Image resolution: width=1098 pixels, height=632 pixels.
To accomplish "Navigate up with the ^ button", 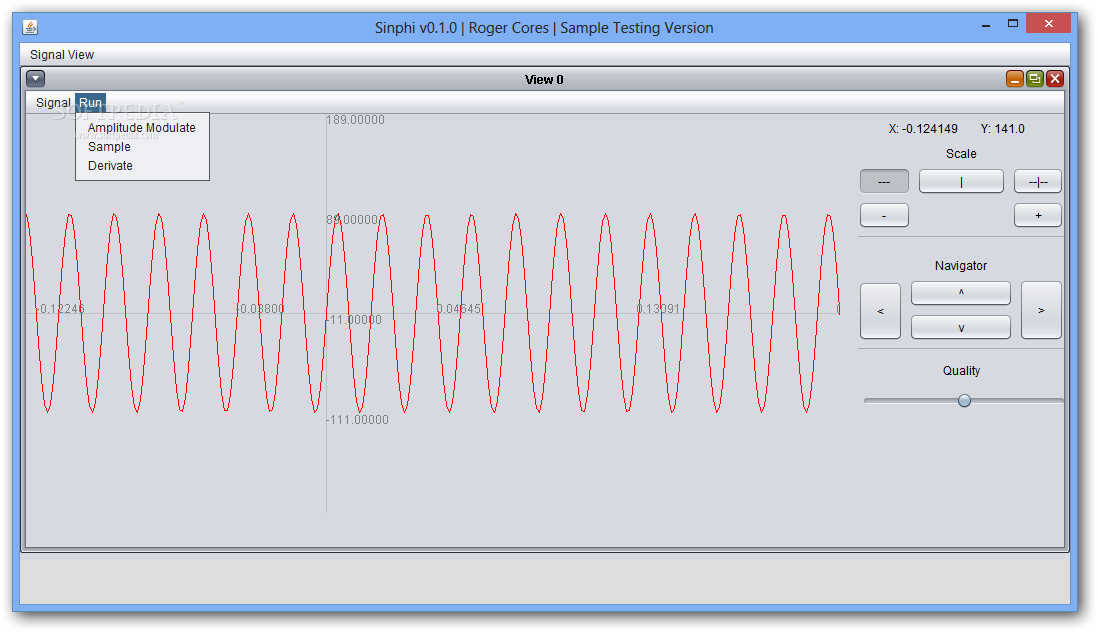I will (961, 293).
